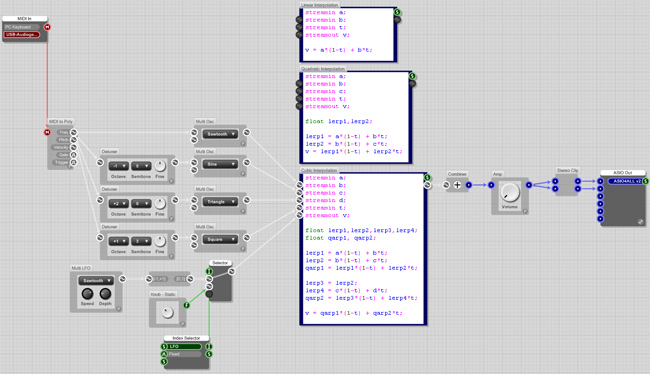The image size is (650, 374).
Task: Click the red MIDI connector on MIDI In
Action: click(47, 27)
